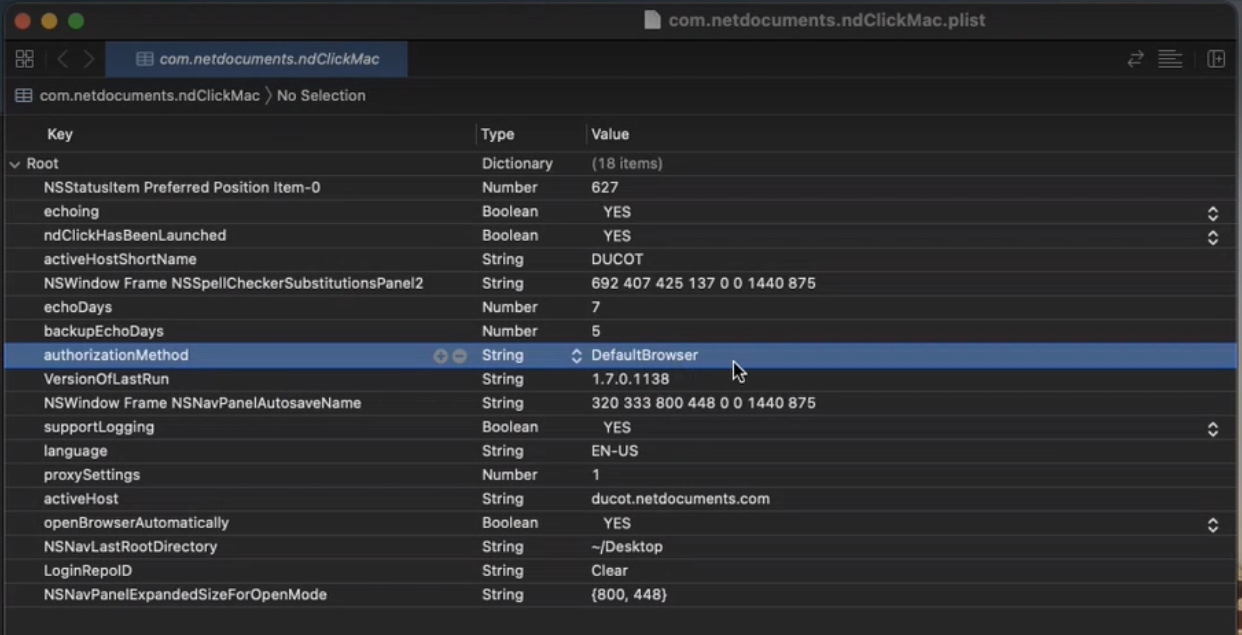Click the {800, 448} value

click(629, 596)
